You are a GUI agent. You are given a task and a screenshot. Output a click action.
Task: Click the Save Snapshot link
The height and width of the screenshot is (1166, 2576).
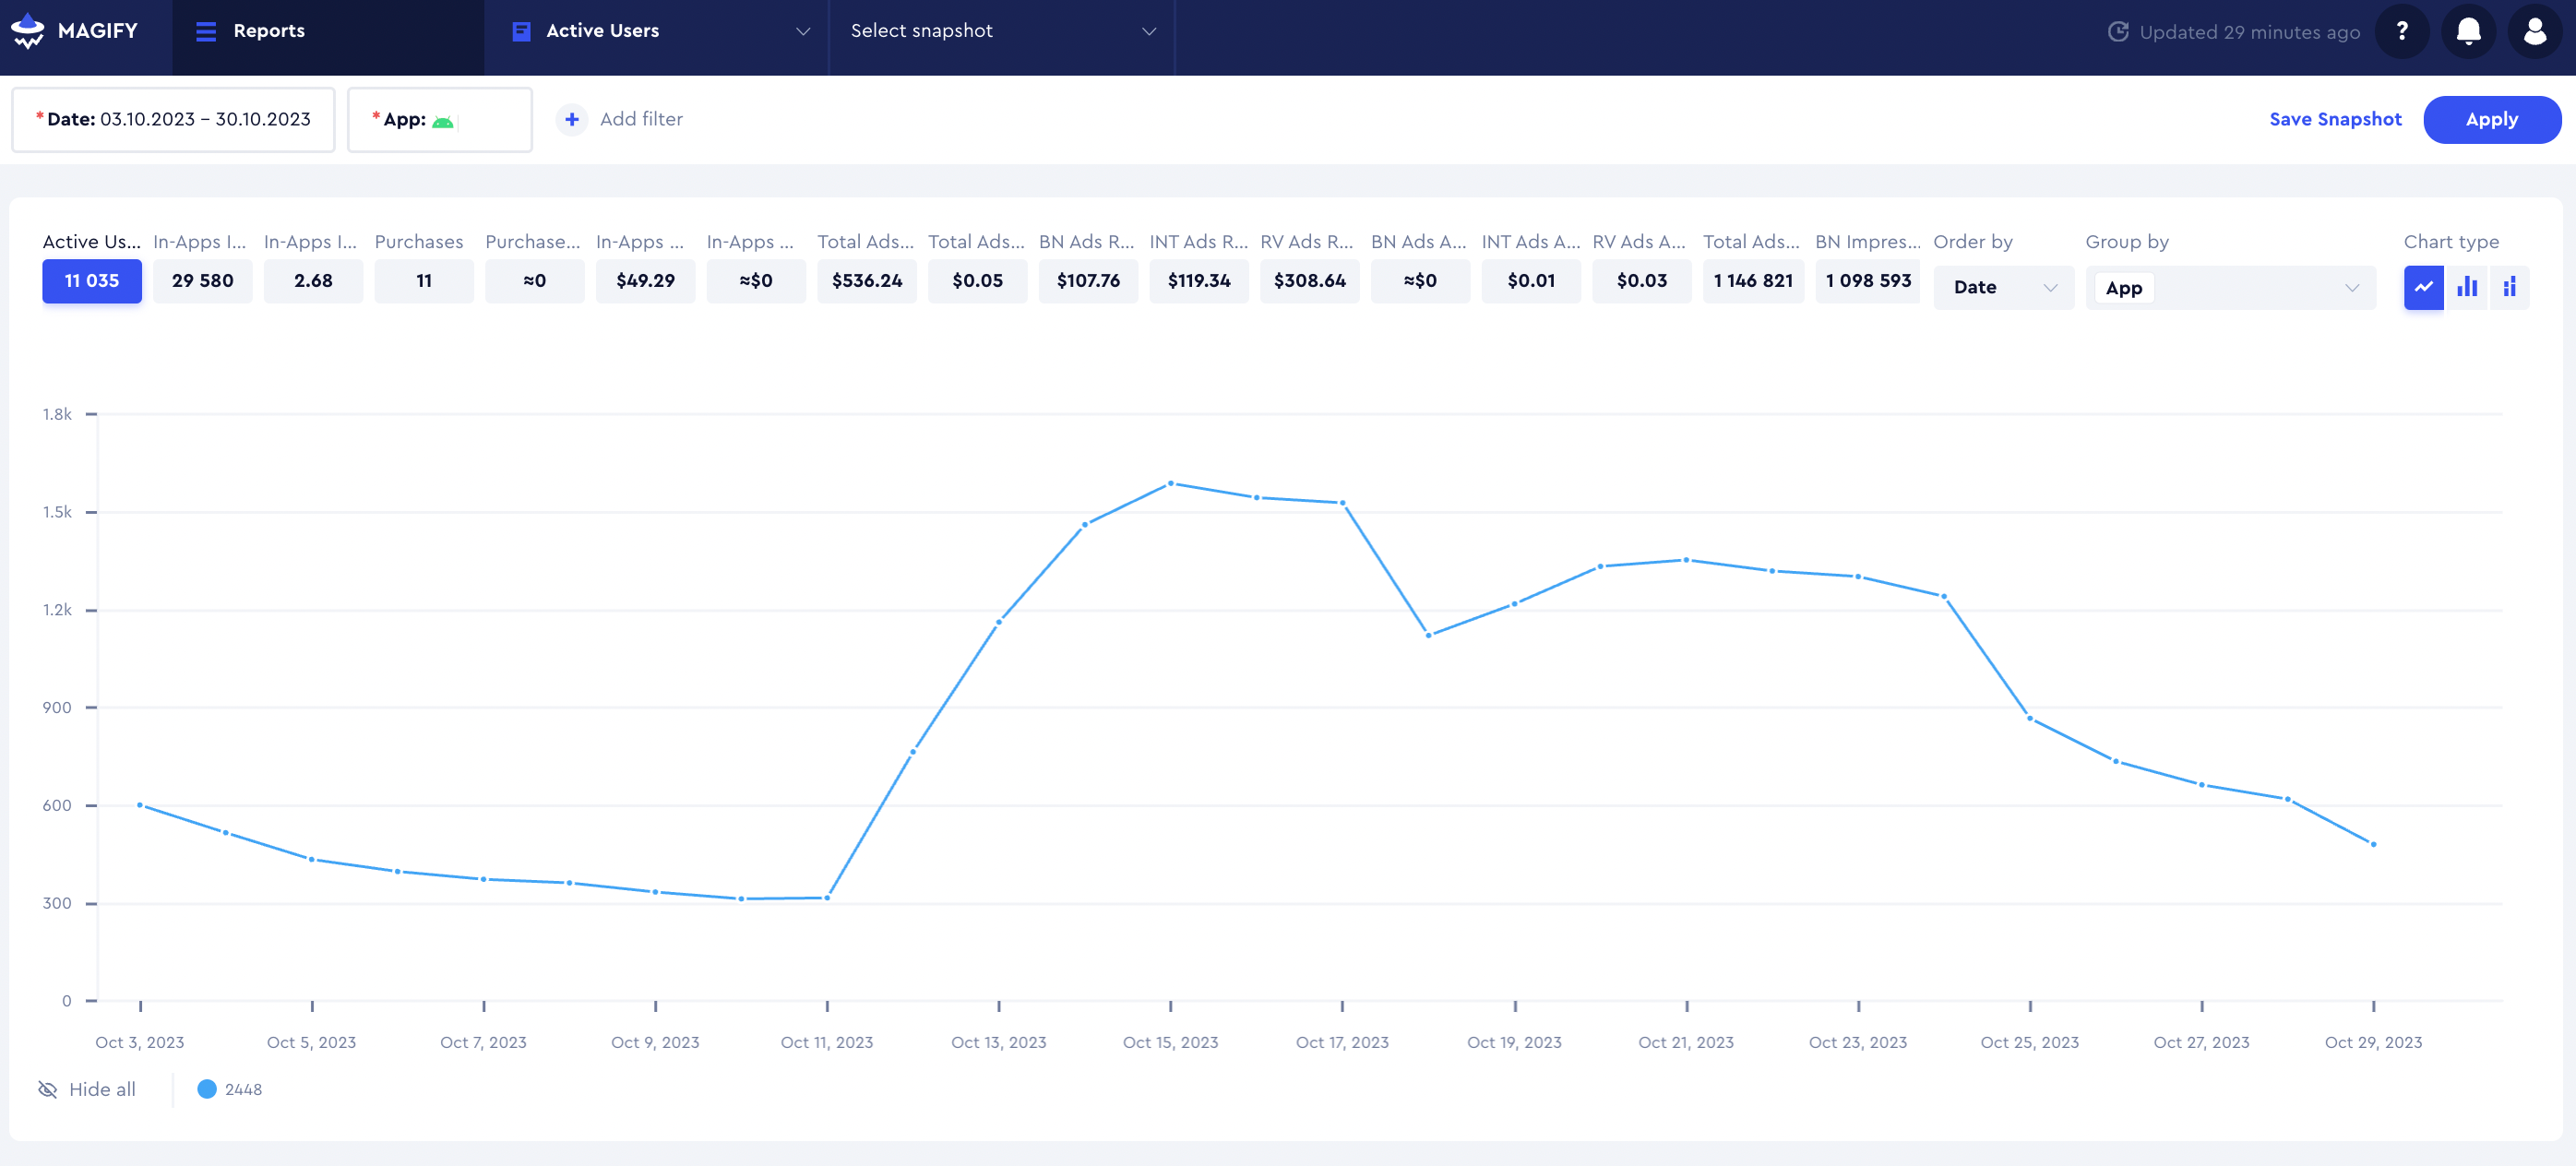(2334, 120)
